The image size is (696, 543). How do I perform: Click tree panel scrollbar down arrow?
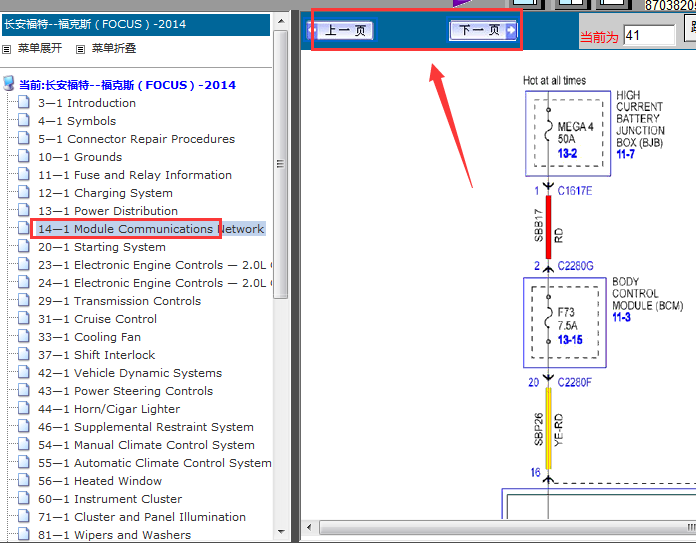[281, 531]
